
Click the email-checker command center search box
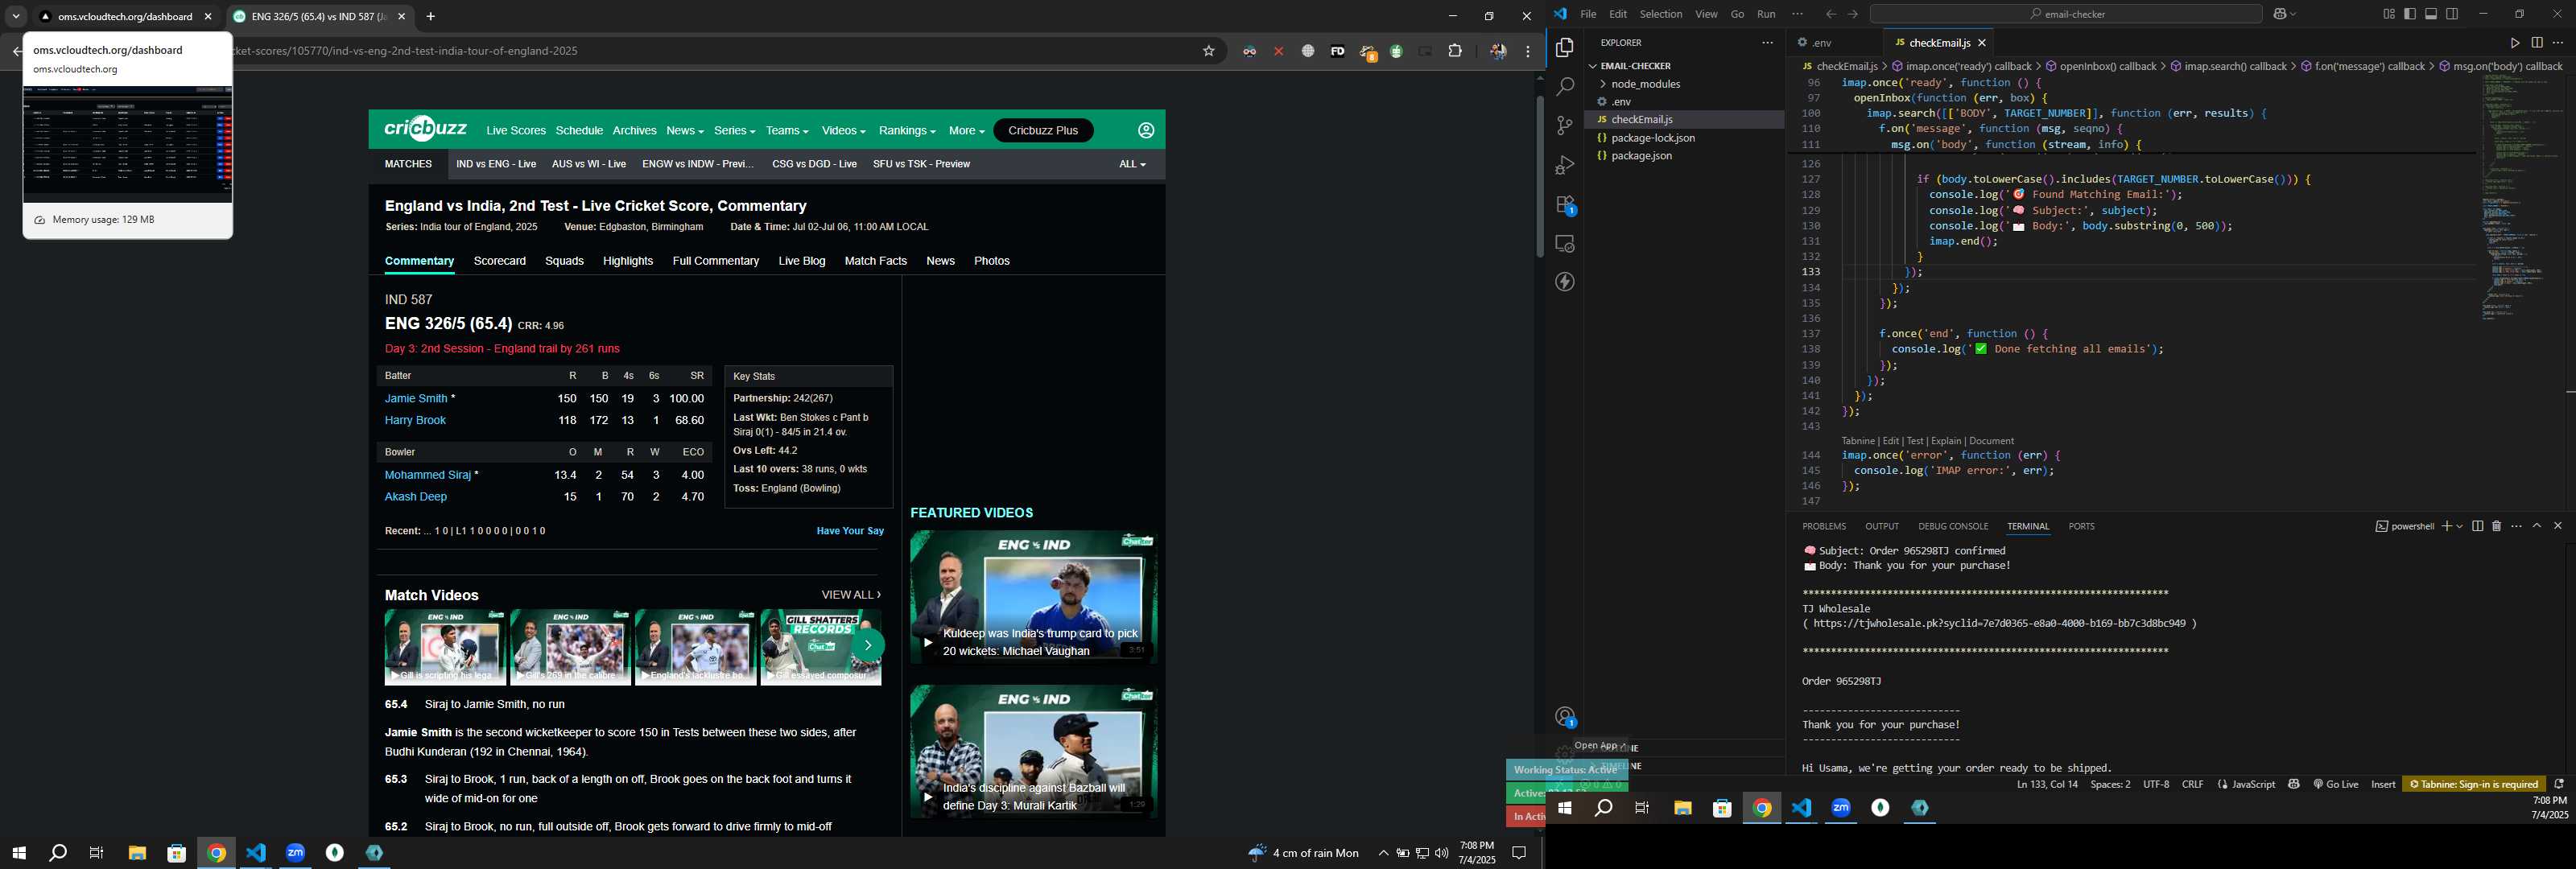[x=2065, y=14]
